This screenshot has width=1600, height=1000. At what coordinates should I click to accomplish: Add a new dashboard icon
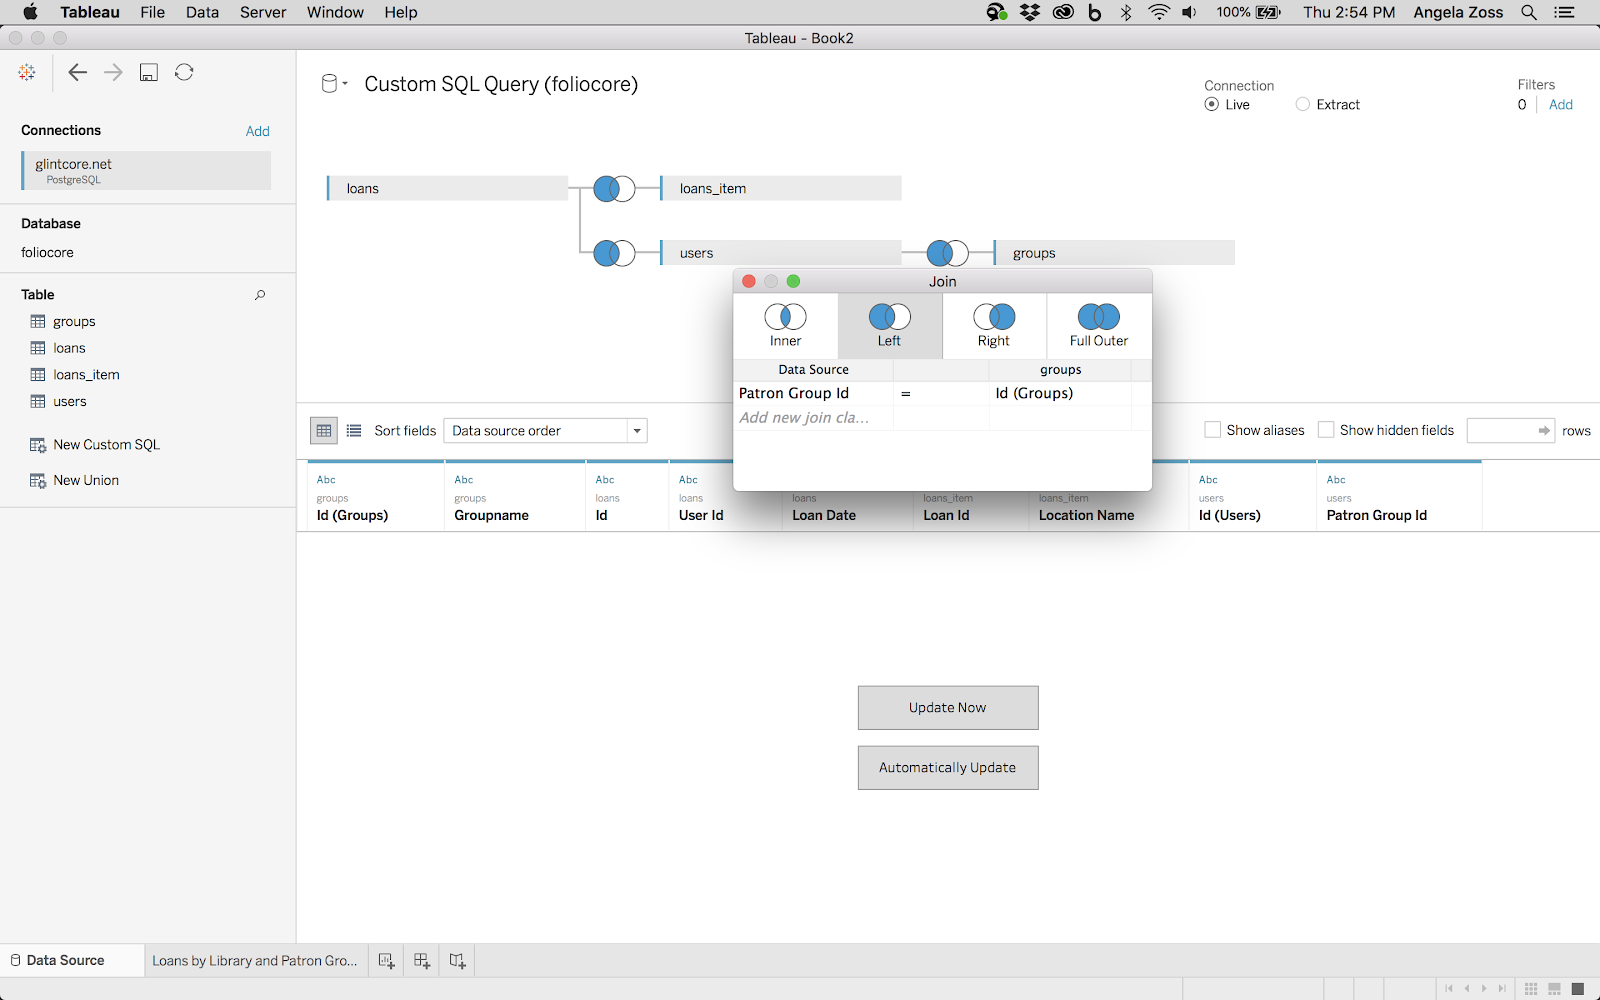click(x=422, y=961)
